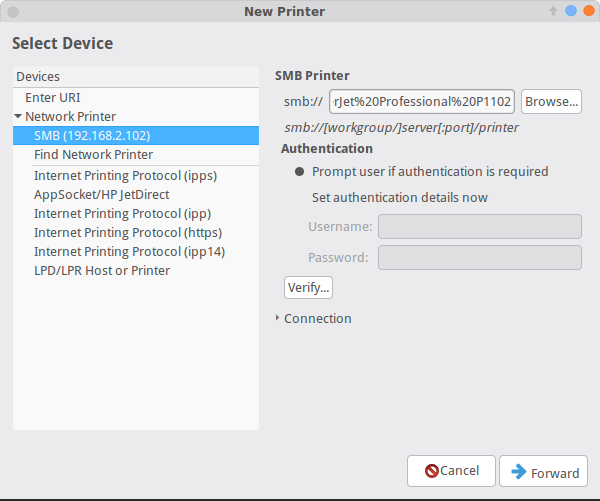The image size is (600, 501).
Task: Click the red Cancel button icon
Action: click(x=432, y=471)
